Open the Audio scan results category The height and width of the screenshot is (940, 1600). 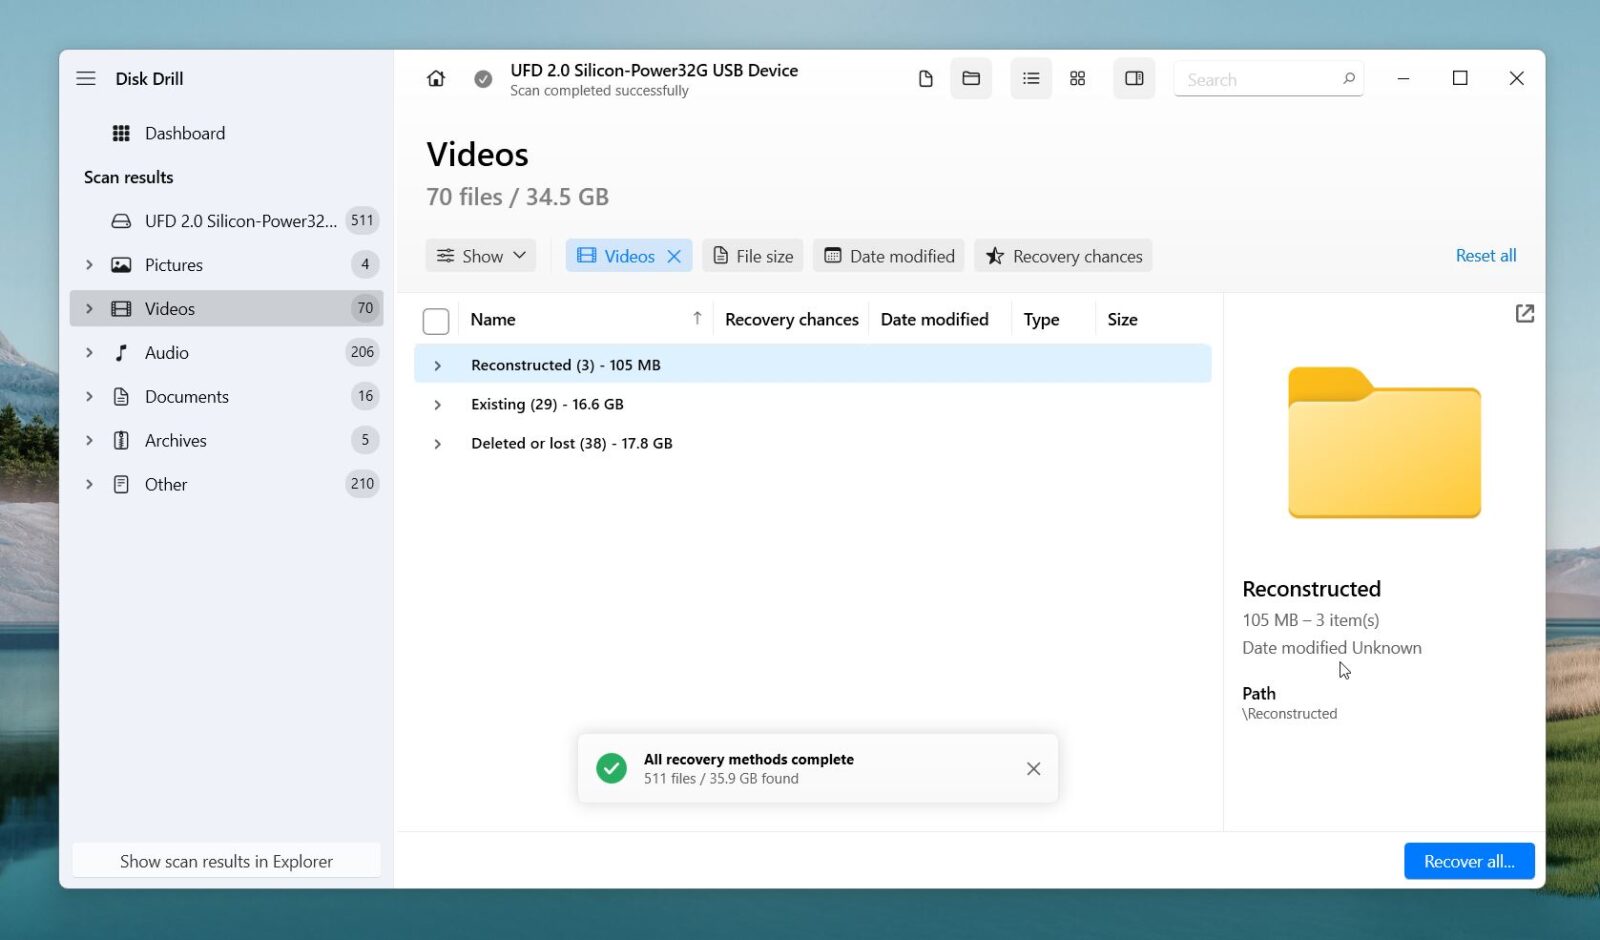[x=166, y=352]
